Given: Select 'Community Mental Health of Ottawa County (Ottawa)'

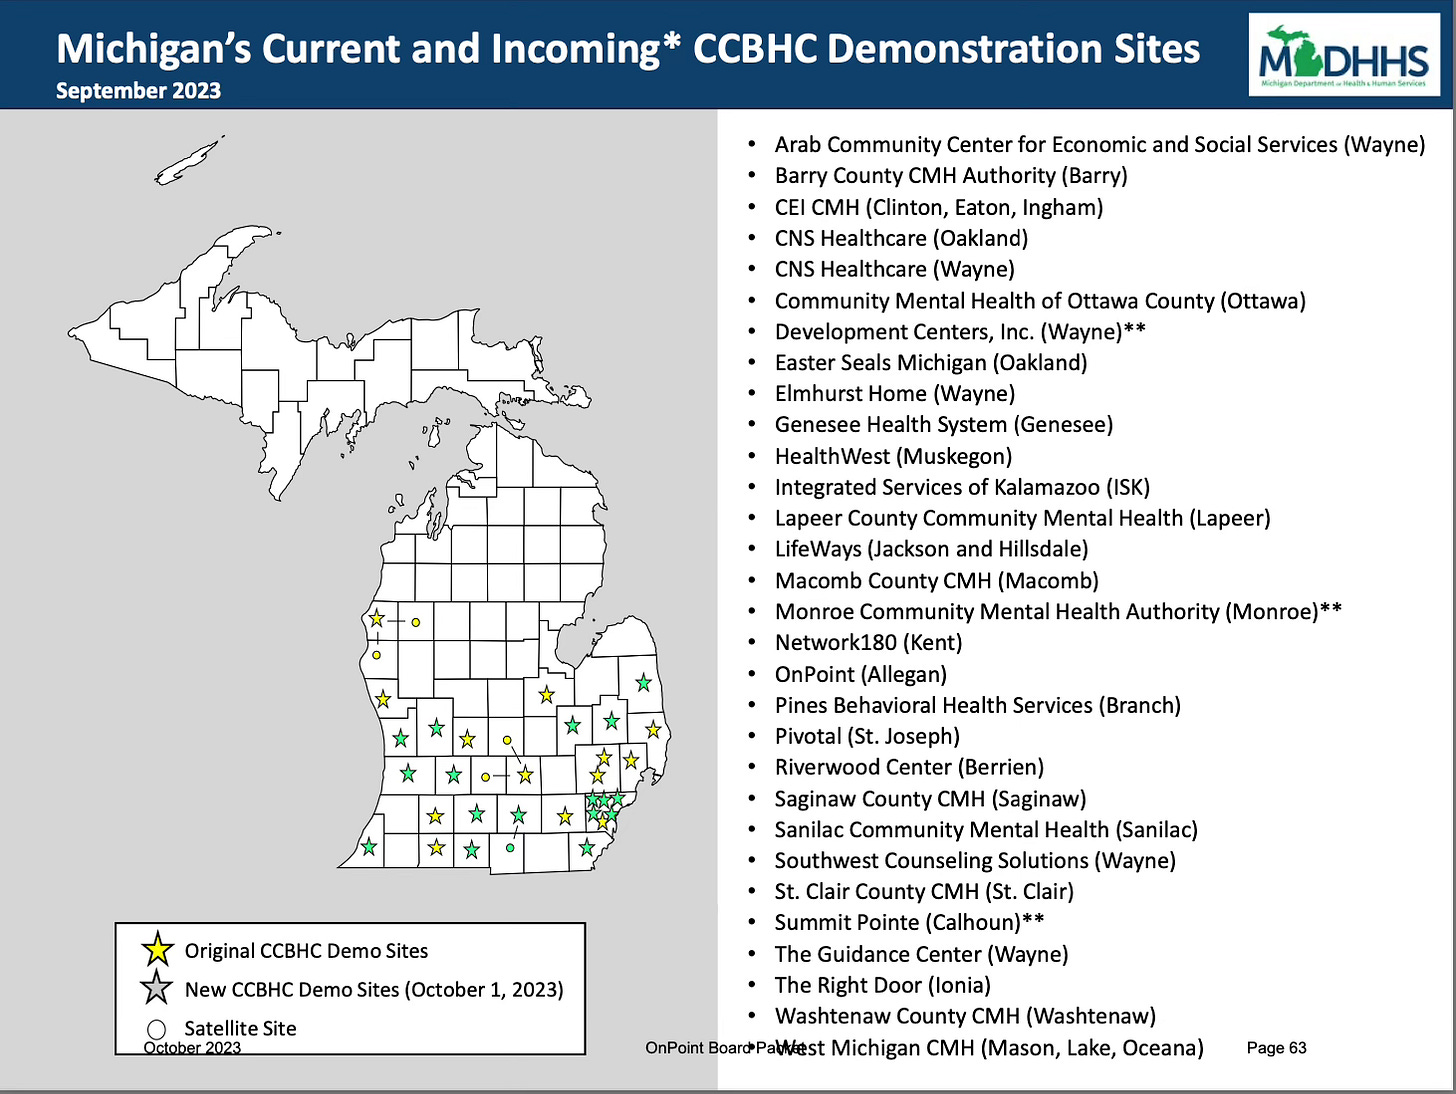Looking at the screenshot, I should (1040, 301).
